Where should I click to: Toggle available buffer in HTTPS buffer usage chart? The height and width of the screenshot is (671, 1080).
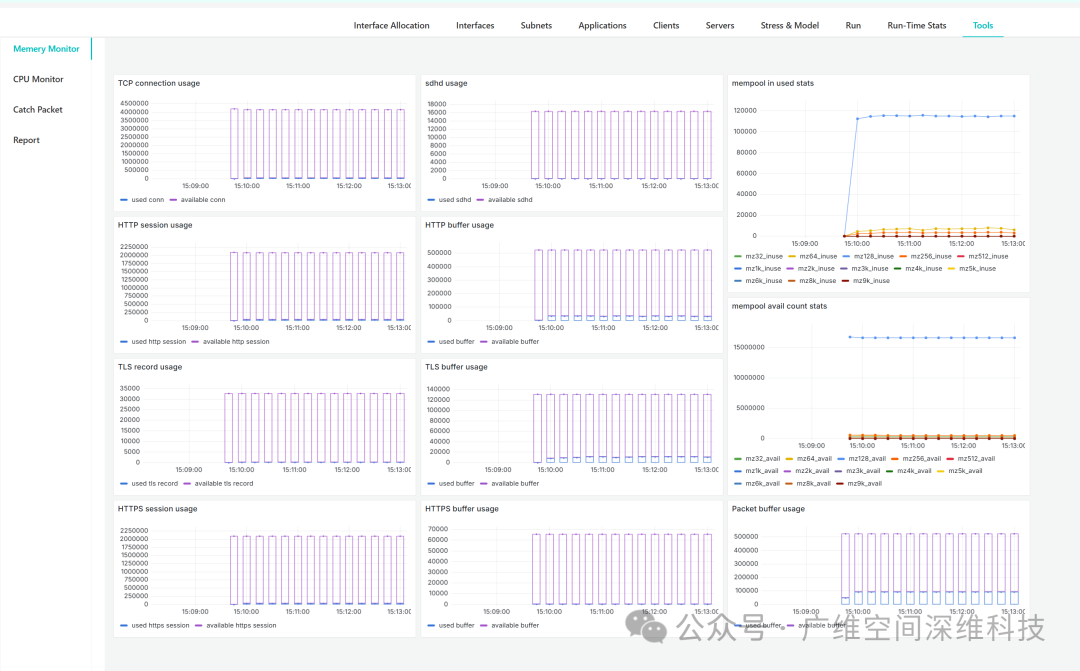[510, 626]
